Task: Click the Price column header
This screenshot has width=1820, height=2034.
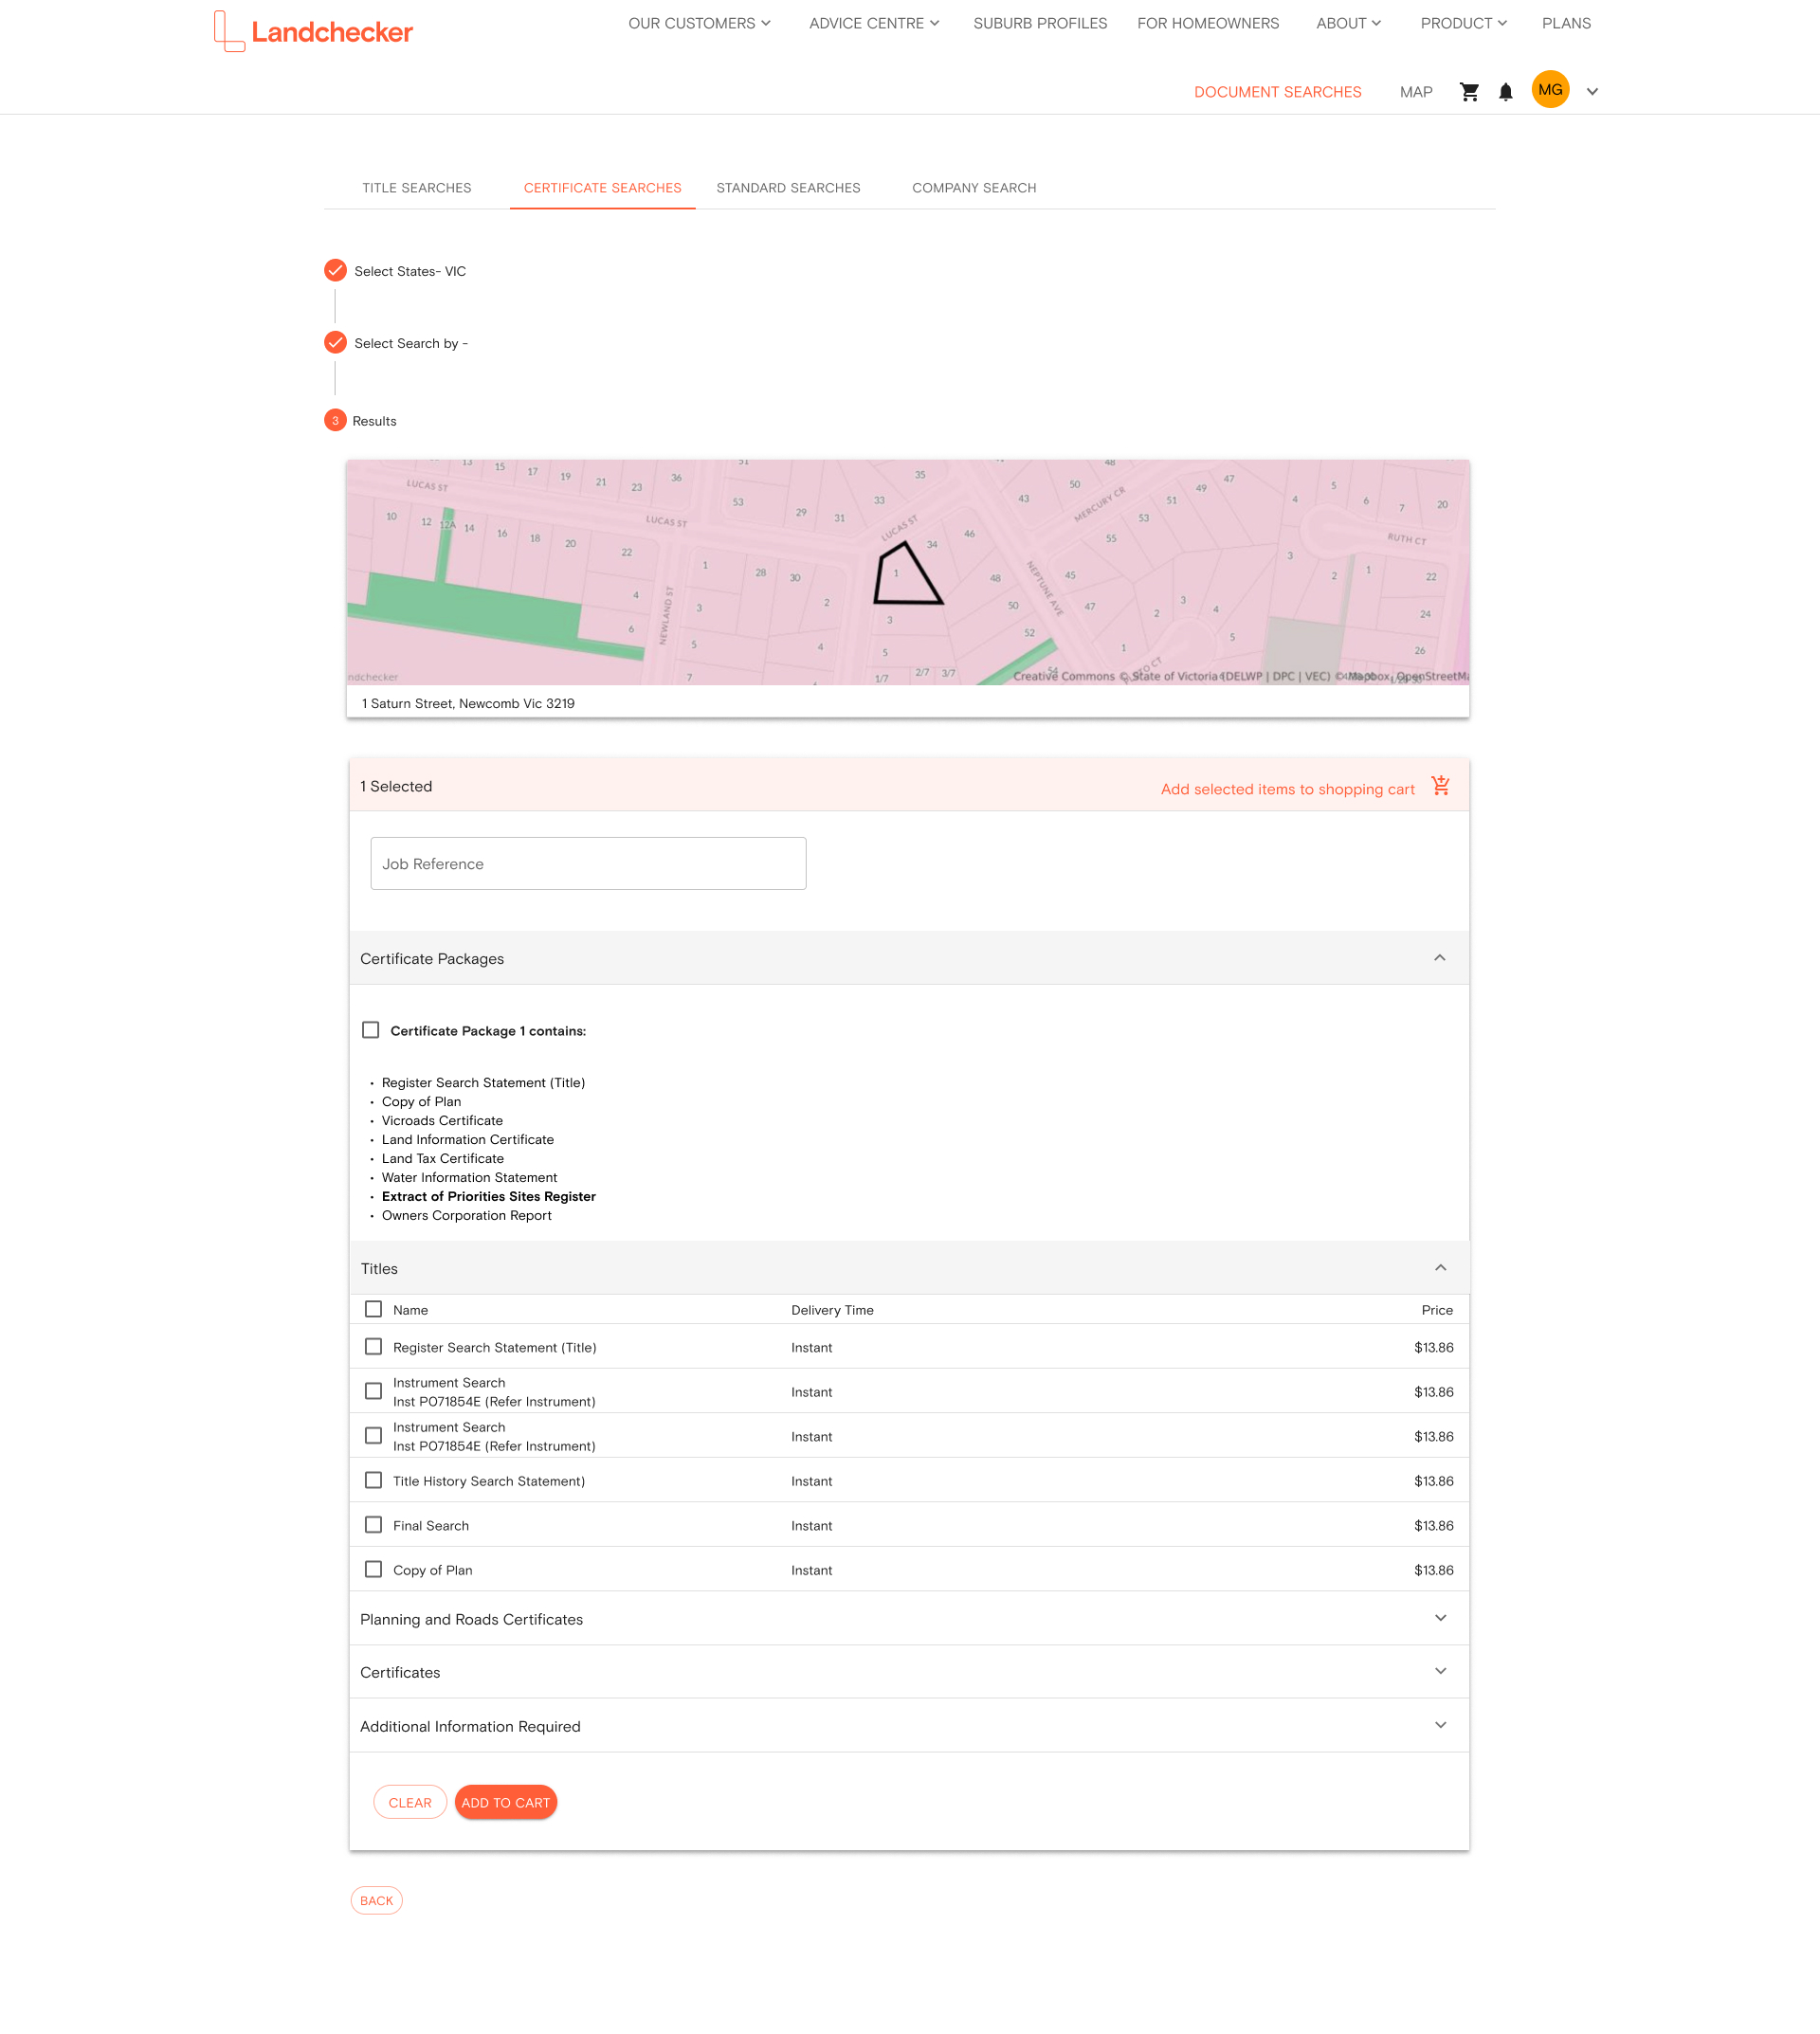Action: tap(1437, 1310)
